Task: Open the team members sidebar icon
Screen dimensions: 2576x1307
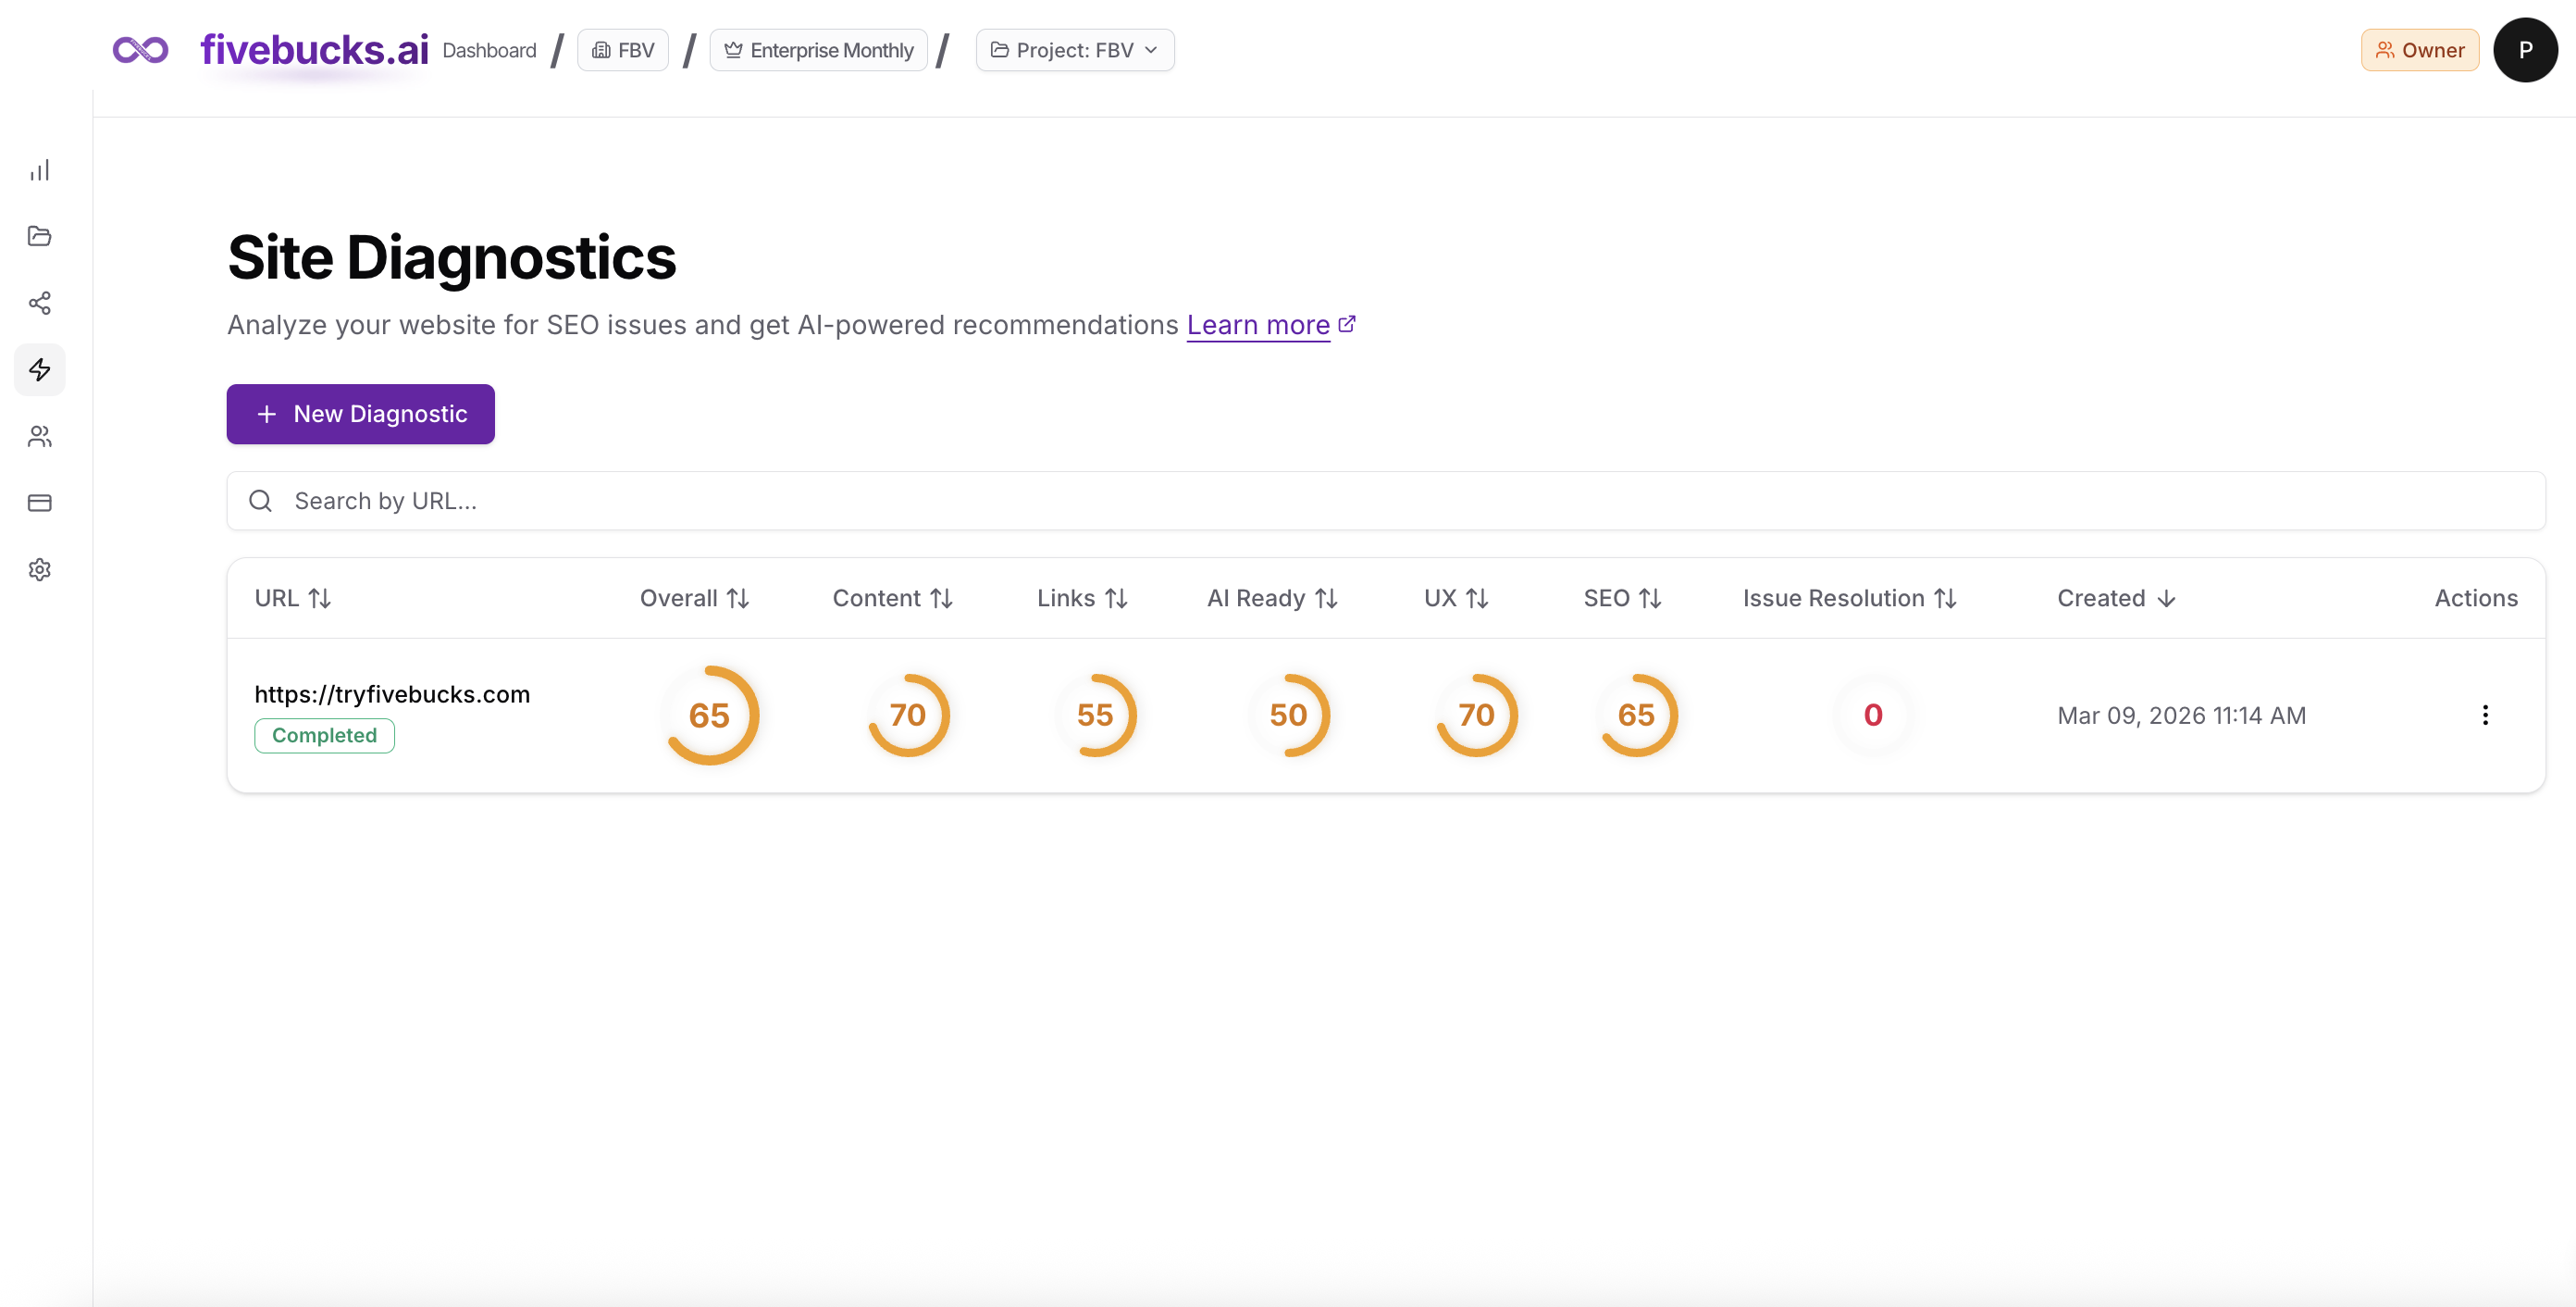Action: [x=39, y=436]
